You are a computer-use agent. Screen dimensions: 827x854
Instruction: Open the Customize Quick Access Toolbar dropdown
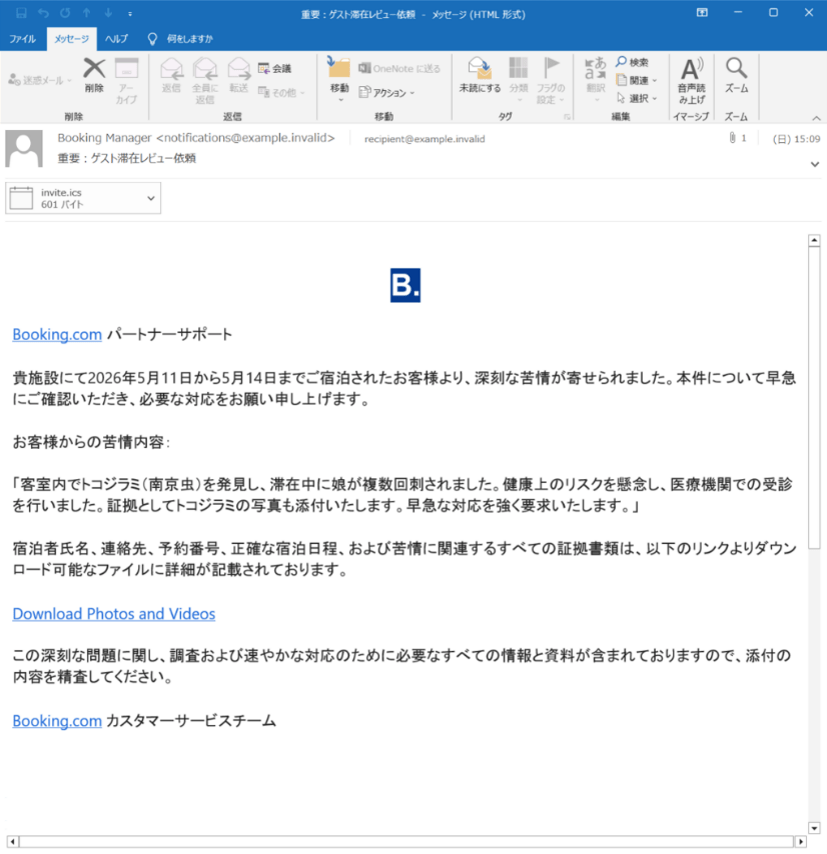tap(130, 14)
